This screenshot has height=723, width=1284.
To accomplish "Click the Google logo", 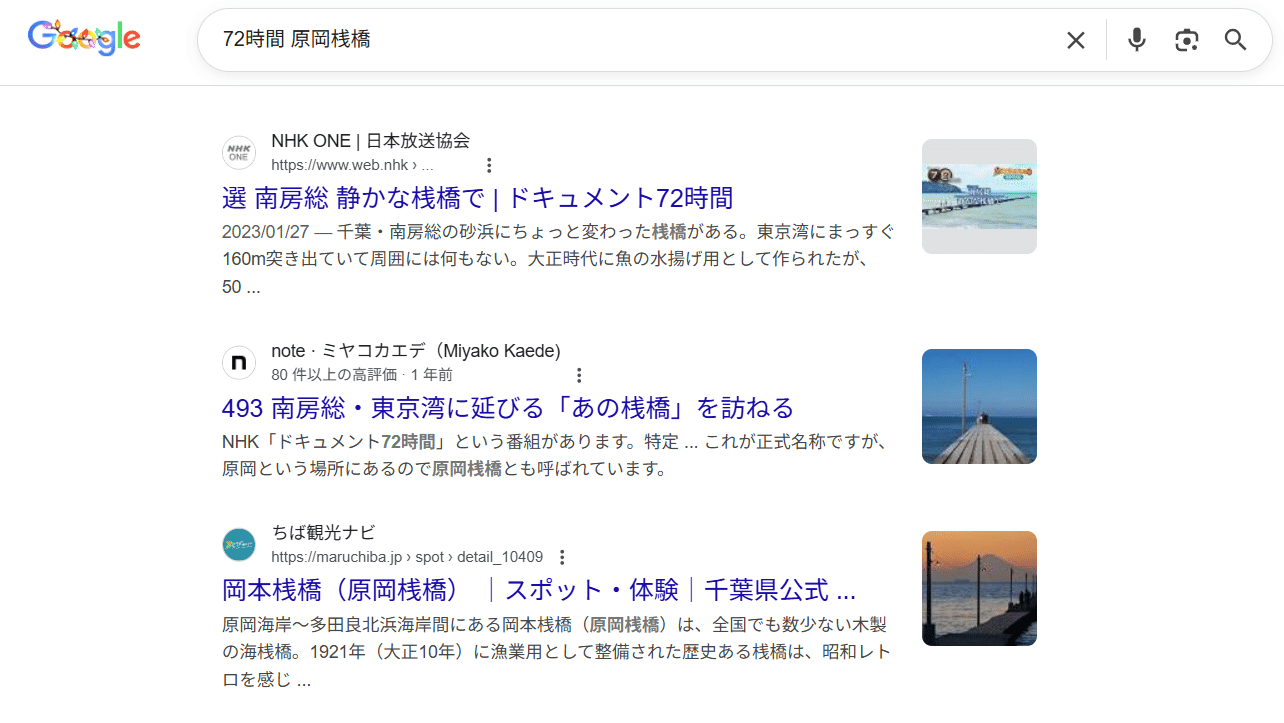I will (84, 39).
